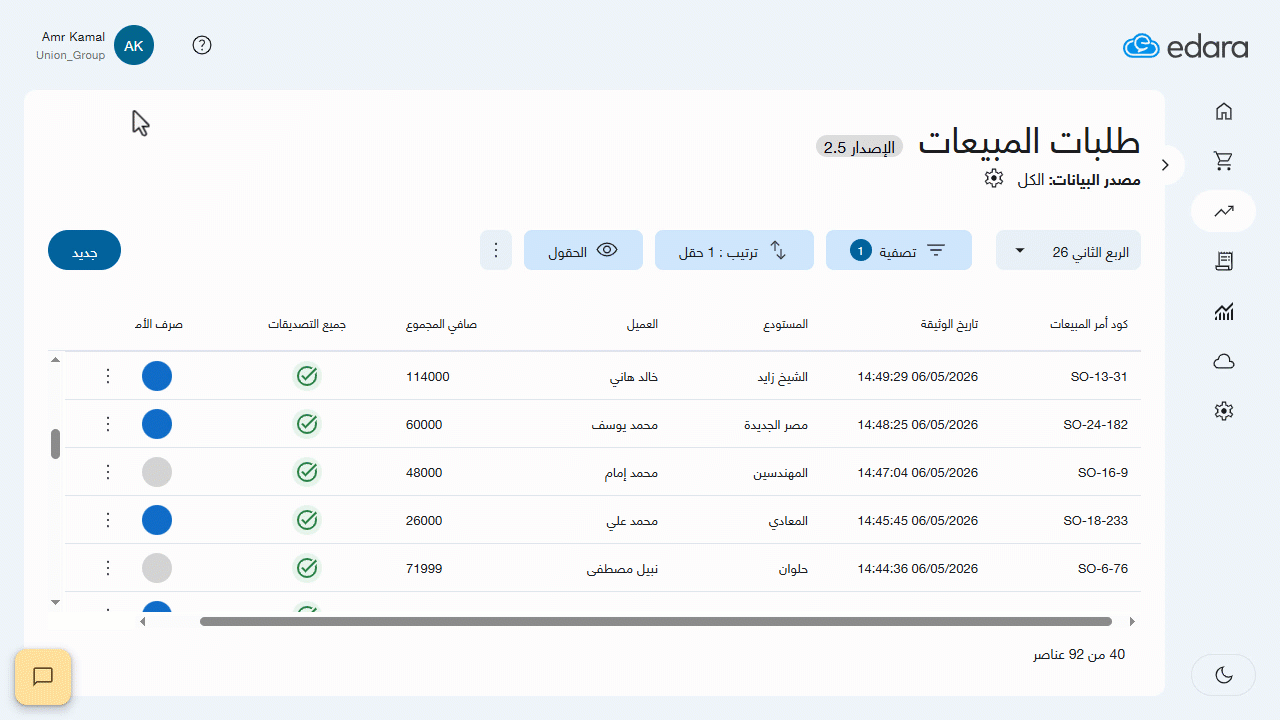Open the bar chart reports icon
This screenshot has width=1280, height=720.
coord(1223,312)
